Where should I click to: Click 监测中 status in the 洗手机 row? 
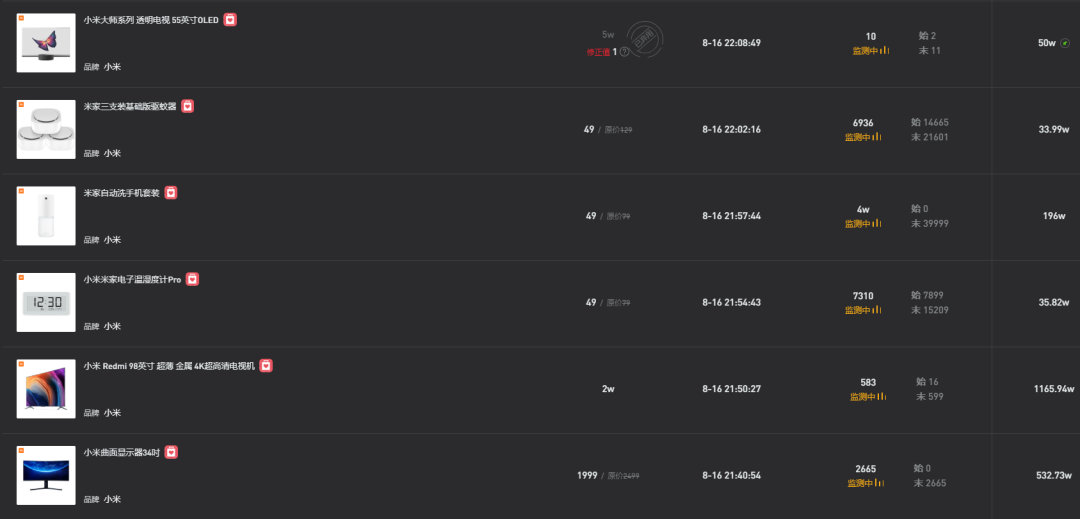tap(858, 224)
